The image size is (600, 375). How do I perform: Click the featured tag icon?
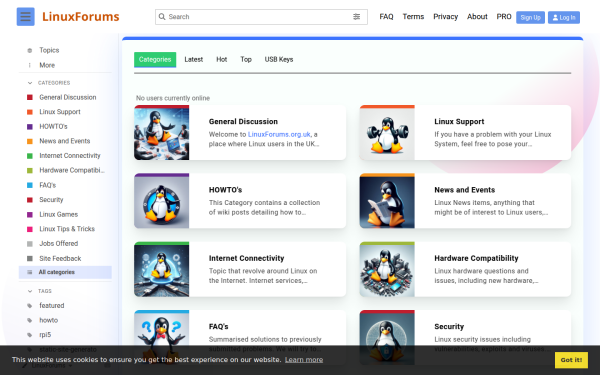(29, 305)
